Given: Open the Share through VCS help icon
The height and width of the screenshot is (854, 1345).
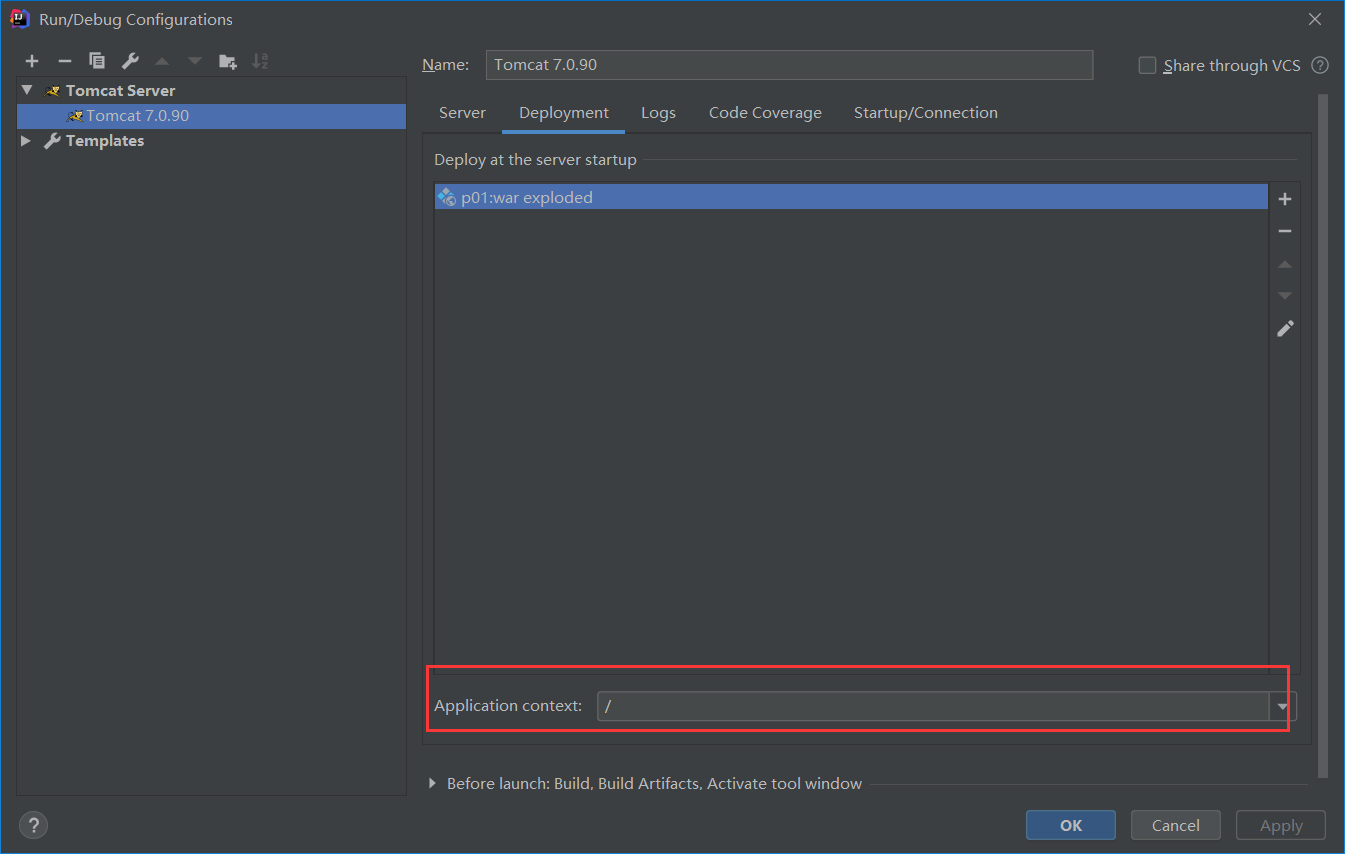Looking at the screenshot, I should click(1320, 65).
